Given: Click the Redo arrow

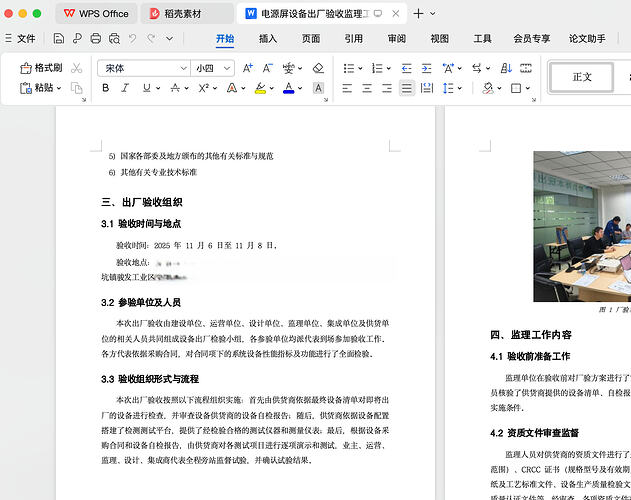Looking at the screenshot, I should 151,39.
